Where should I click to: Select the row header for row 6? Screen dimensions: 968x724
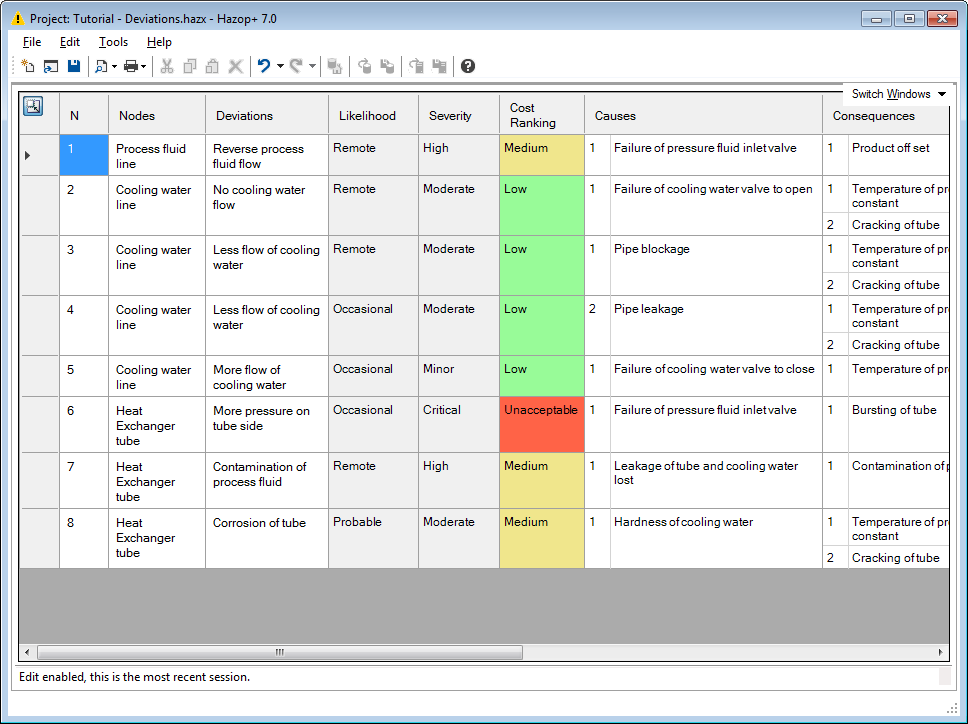(x=39, y=424)
